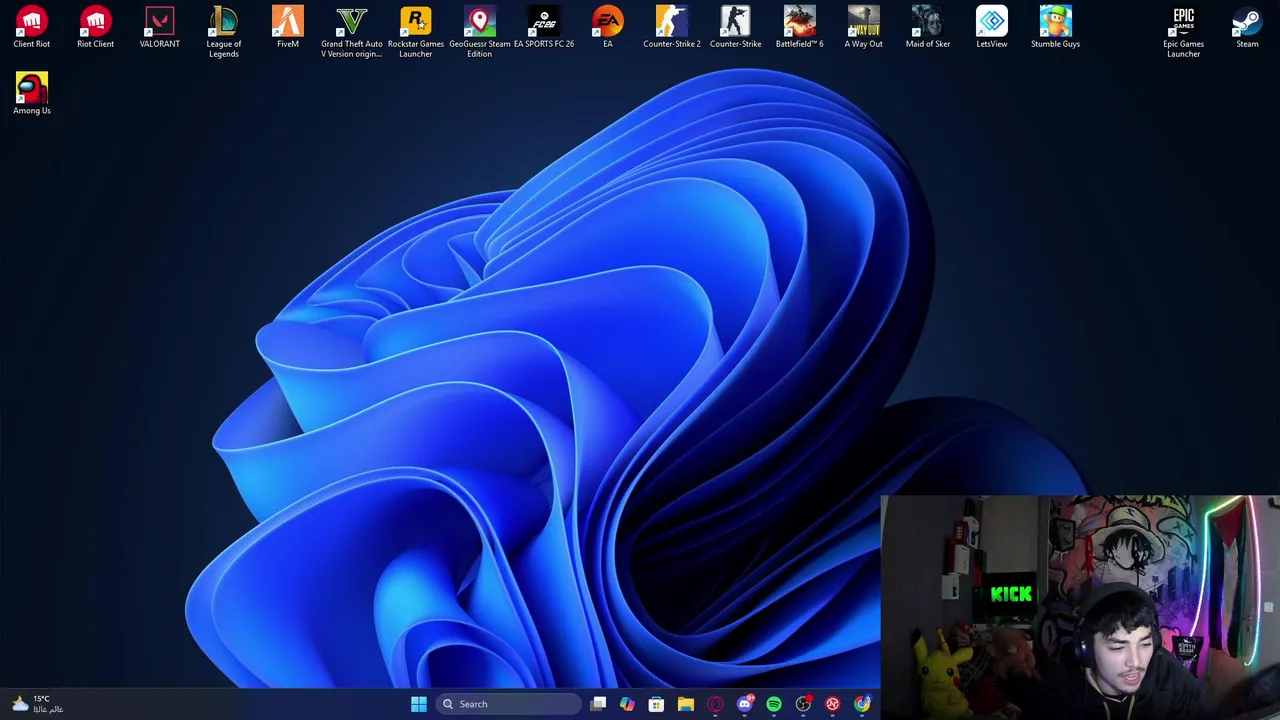Open the red circular app beside OBS
The image size is (1280, 720).
pyautogui.click(x=833, y=704)
